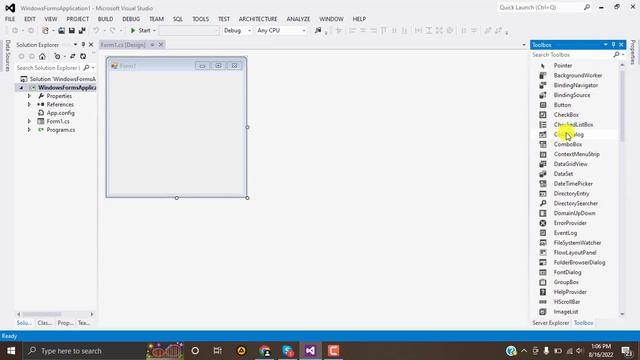Open the Start button dropdown arrow
640x360 pixels.
154,31
